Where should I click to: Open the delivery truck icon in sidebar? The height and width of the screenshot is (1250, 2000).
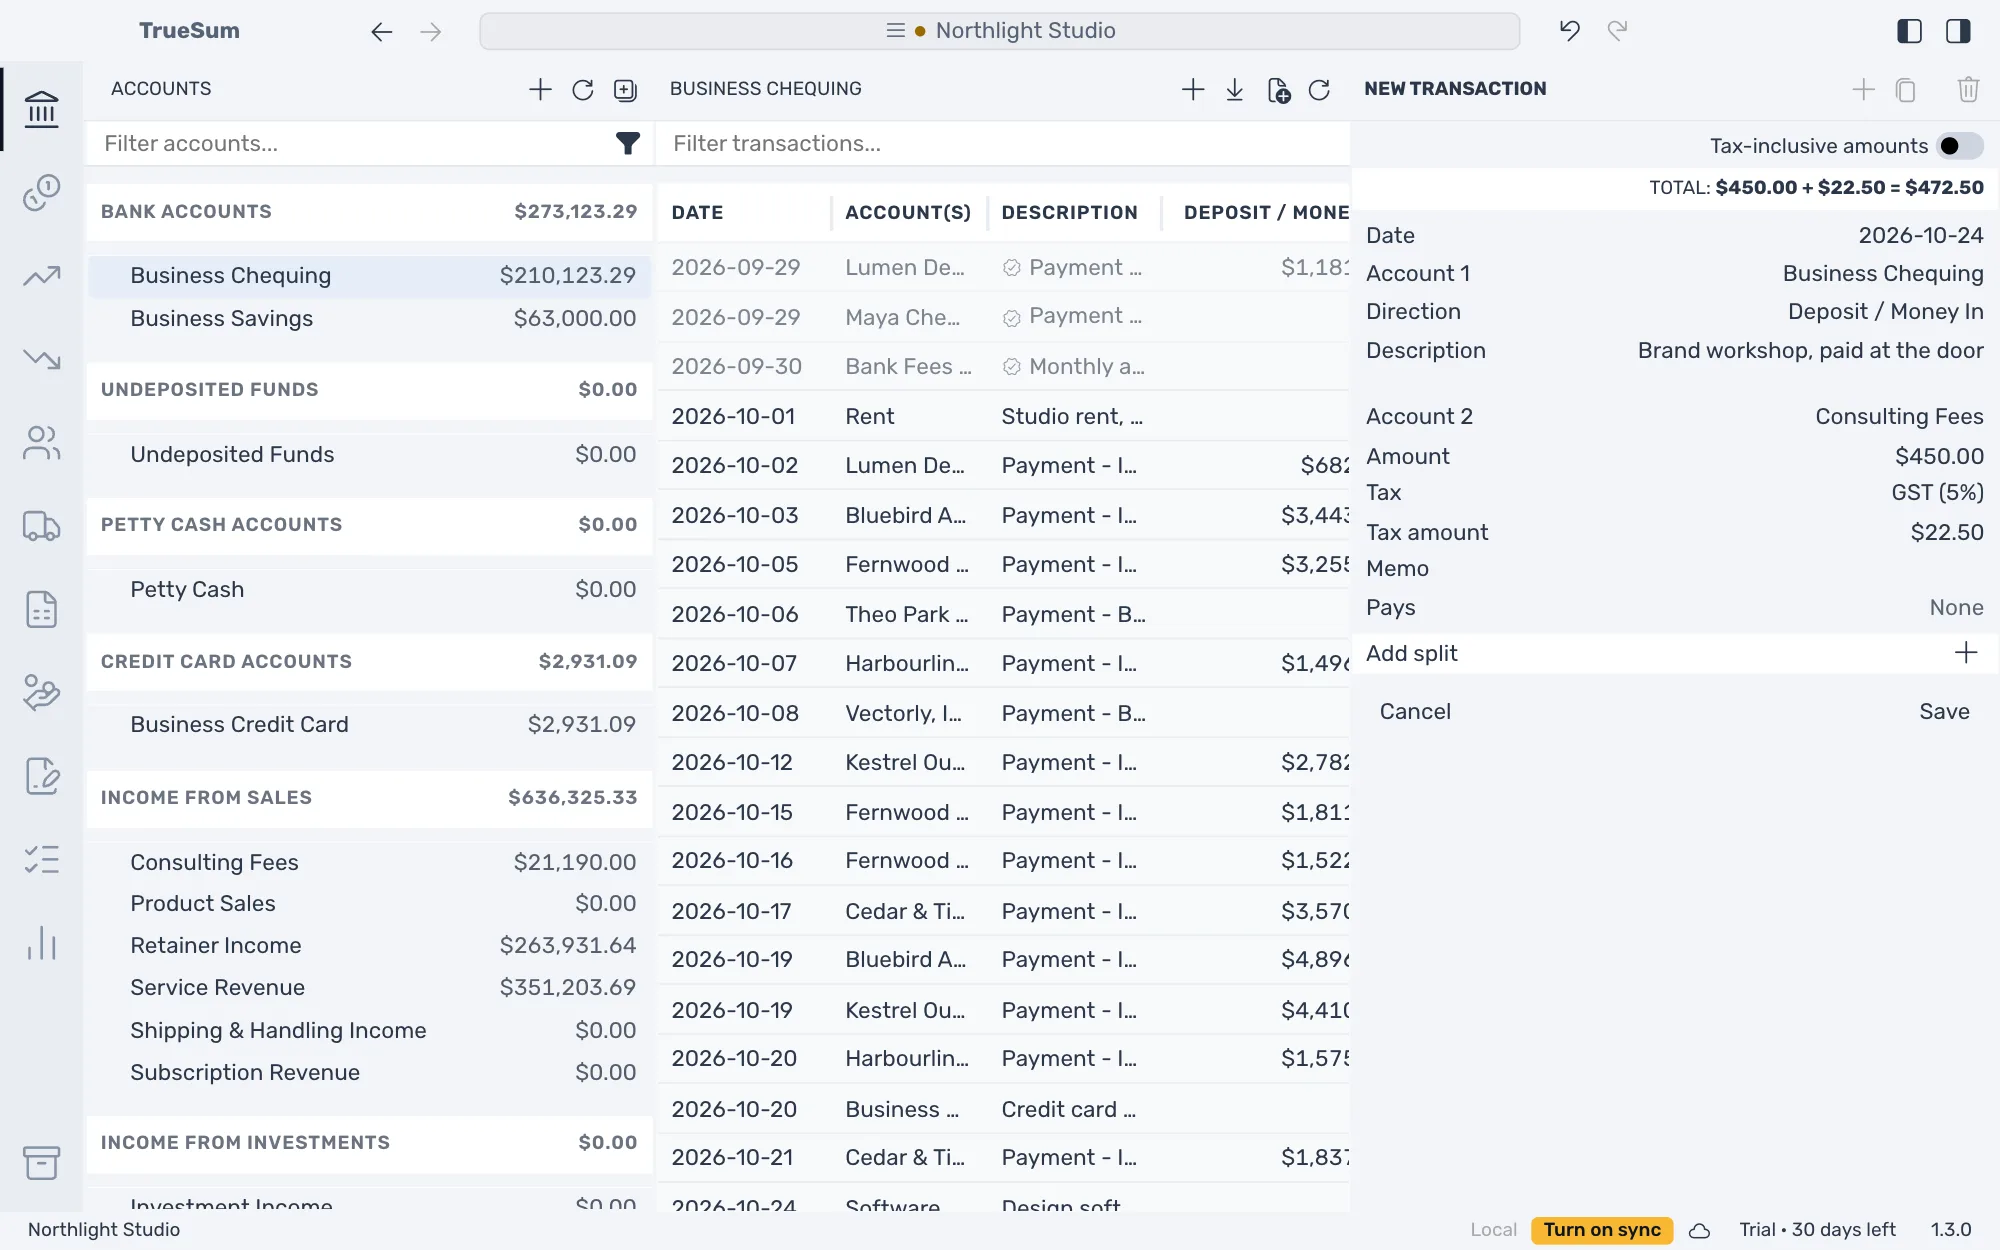[41, 526]
